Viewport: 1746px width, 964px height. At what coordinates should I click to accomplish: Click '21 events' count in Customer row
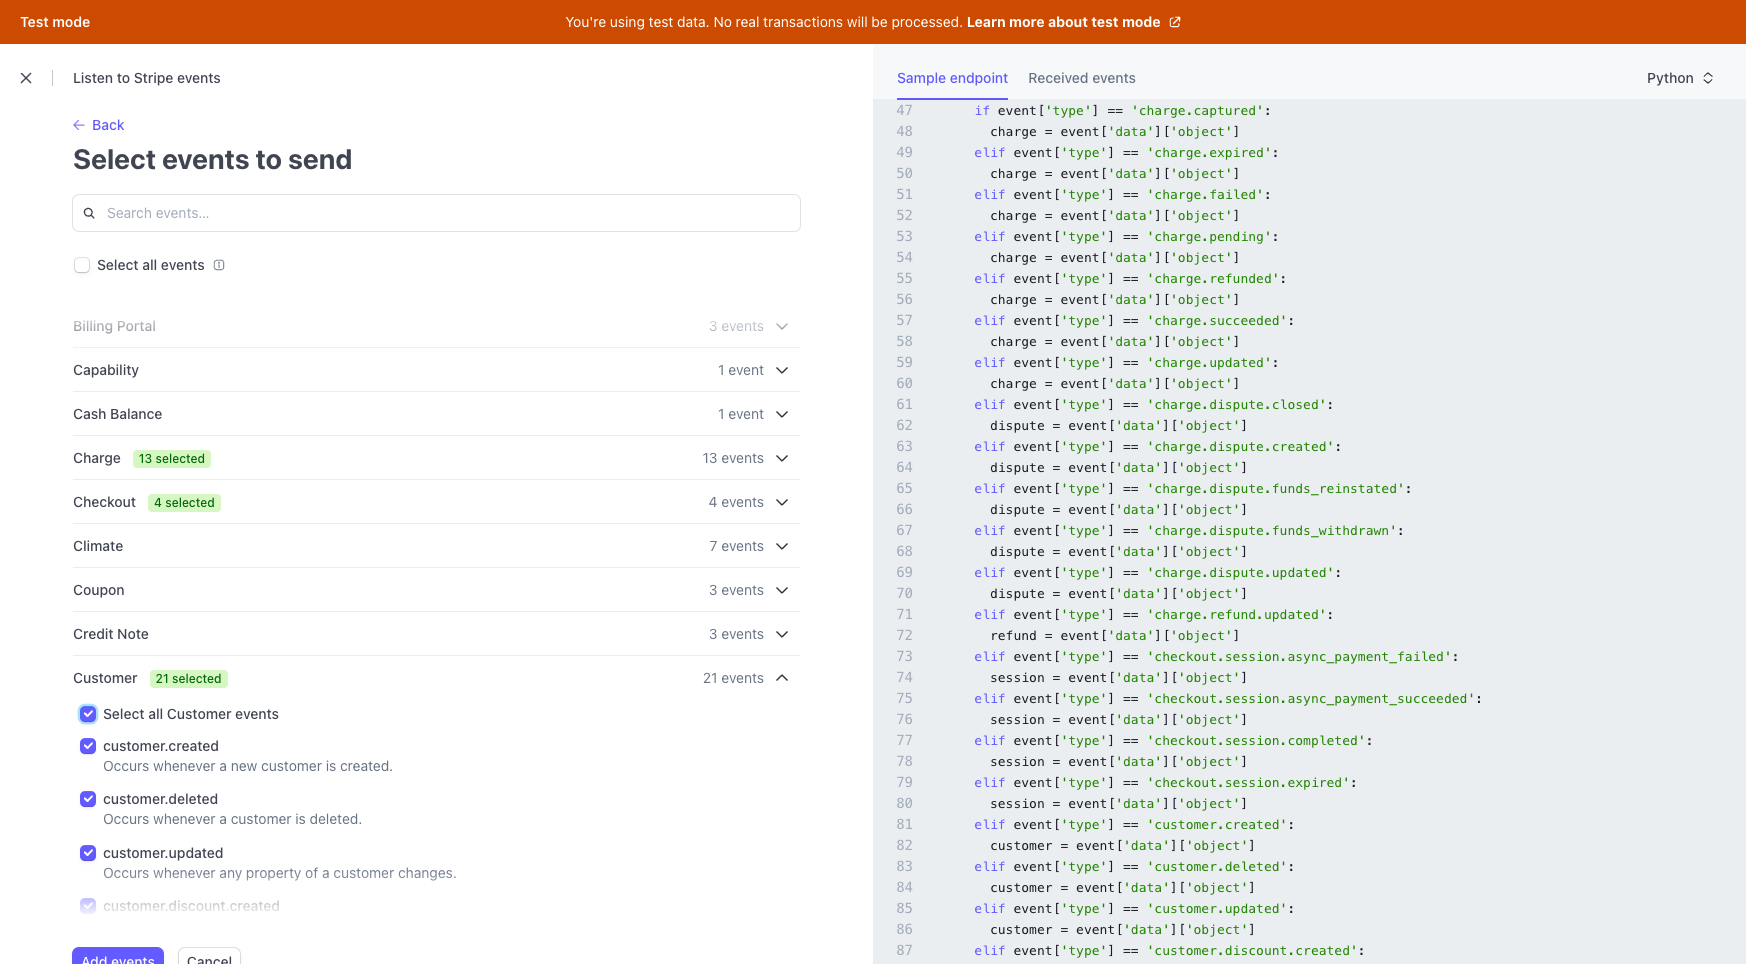click(x=733, y=678)
